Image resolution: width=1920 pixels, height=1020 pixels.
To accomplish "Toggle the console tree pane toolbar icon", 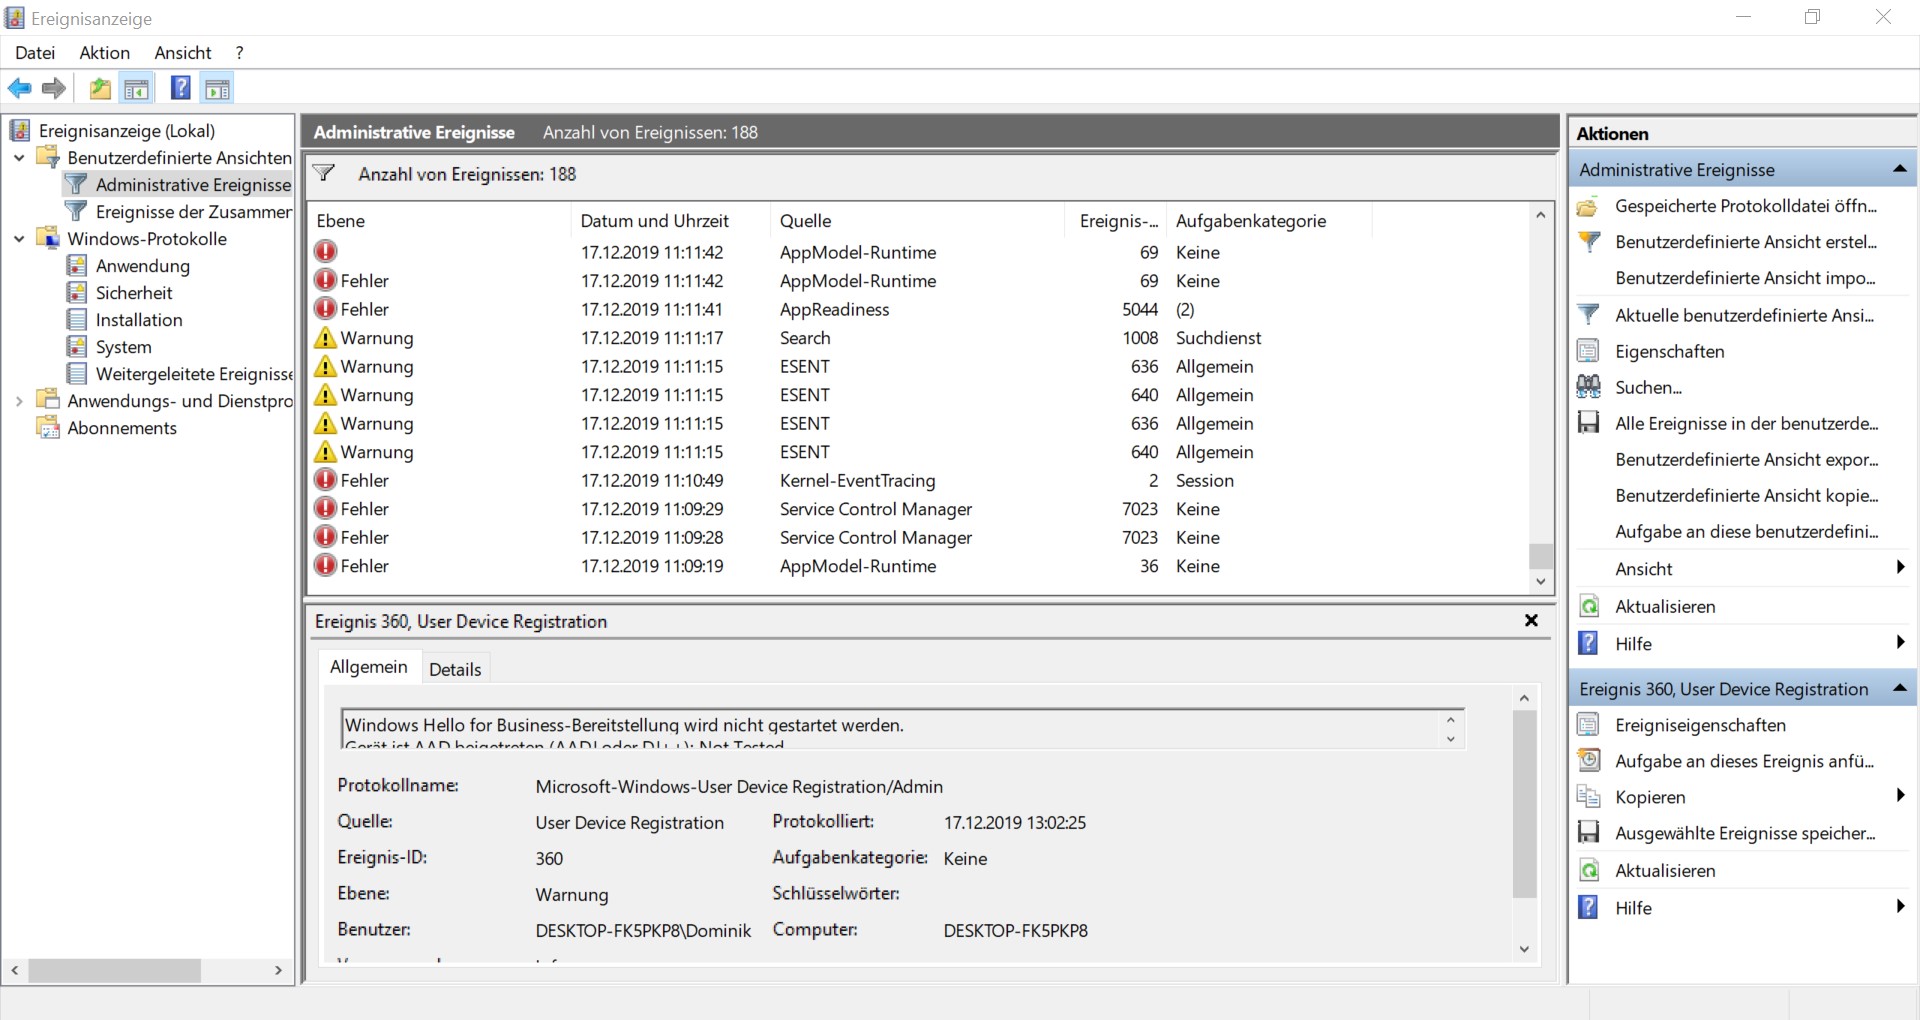I will pos(137,89).
